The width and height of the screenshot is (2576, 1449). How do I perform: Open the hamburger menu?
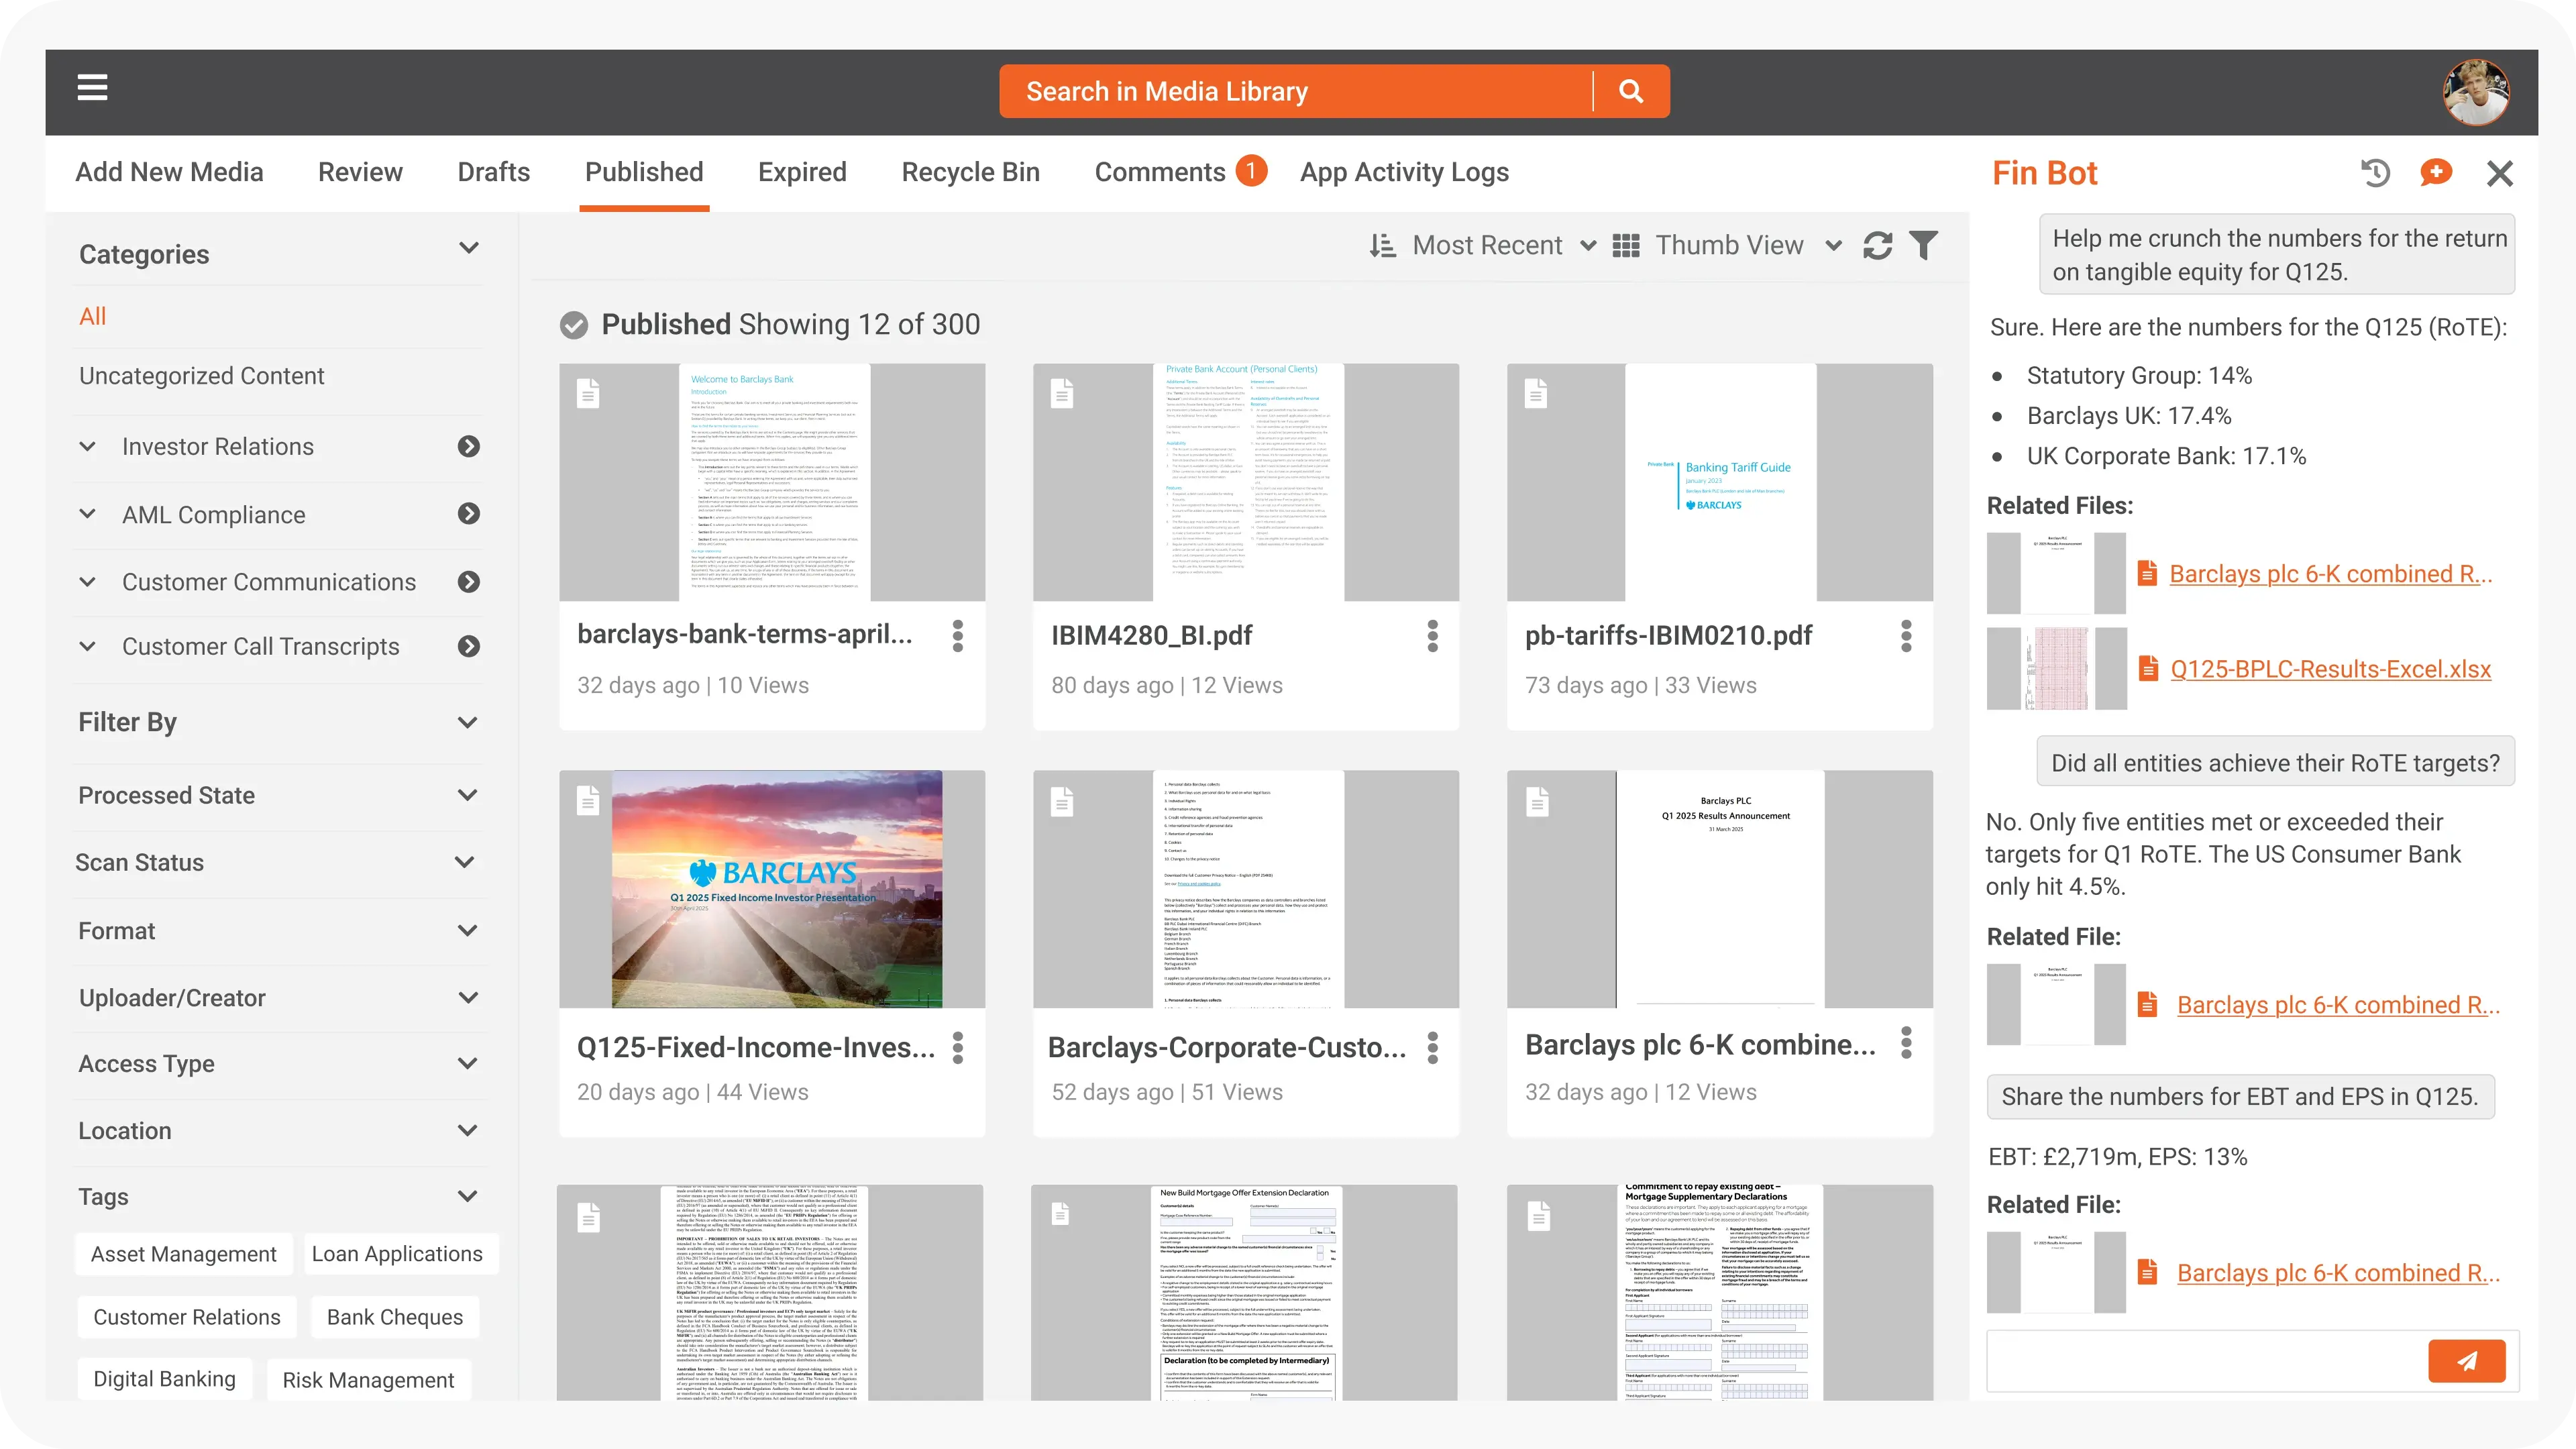(x=92, y=88)
